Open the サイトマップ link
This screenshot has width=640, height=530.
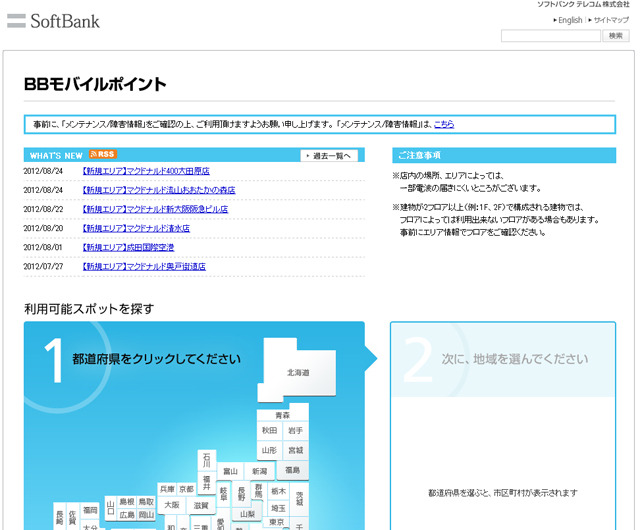(611, 20)
